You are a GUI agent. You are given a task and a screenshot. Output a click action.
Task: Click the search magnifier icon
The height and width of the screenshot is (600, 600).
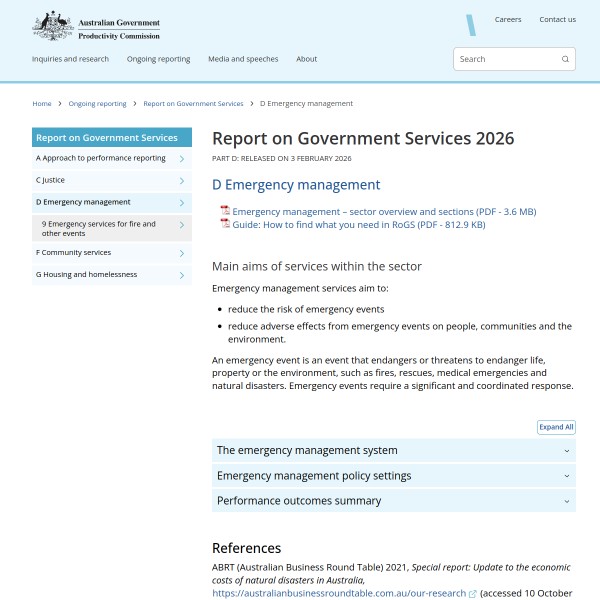(565, 59)
